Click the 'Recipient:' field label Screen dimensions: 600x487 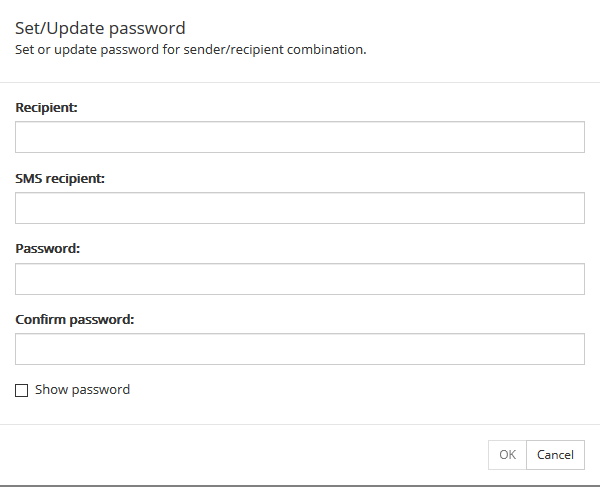coord(47,107)
